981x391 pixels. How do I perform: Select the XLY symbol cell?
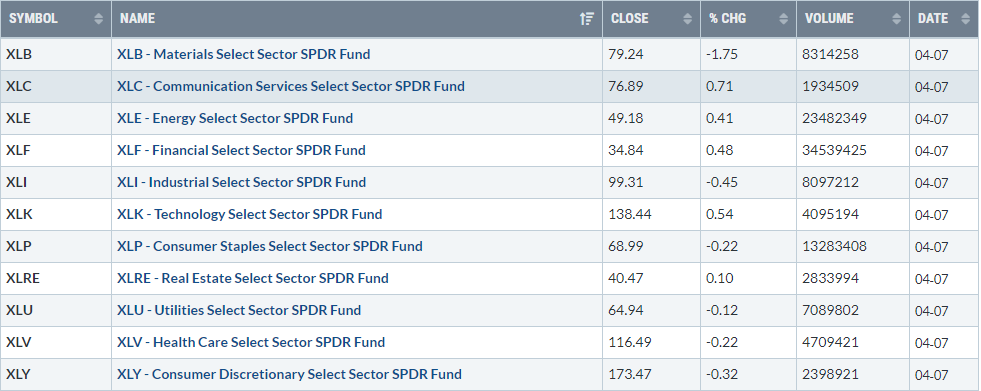[x=56, y=374]
